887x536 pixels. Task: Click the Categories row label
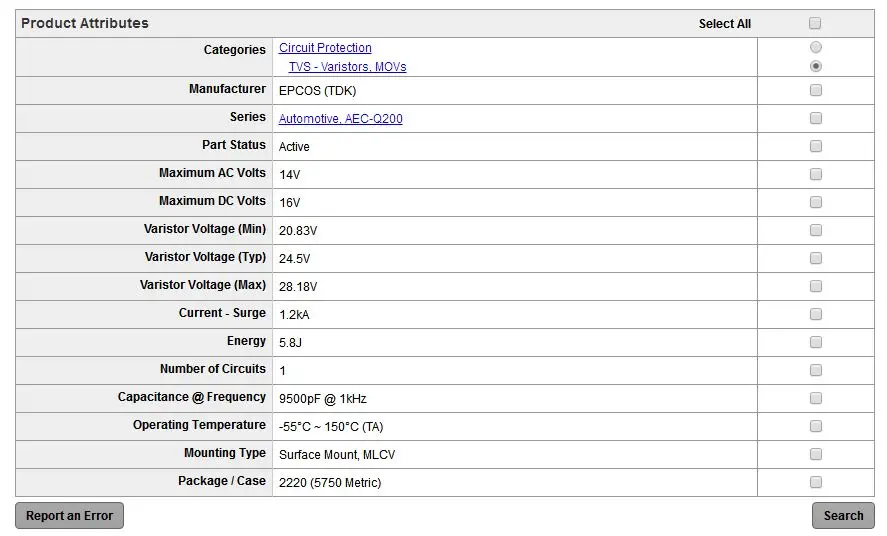[x=235, y=50]
